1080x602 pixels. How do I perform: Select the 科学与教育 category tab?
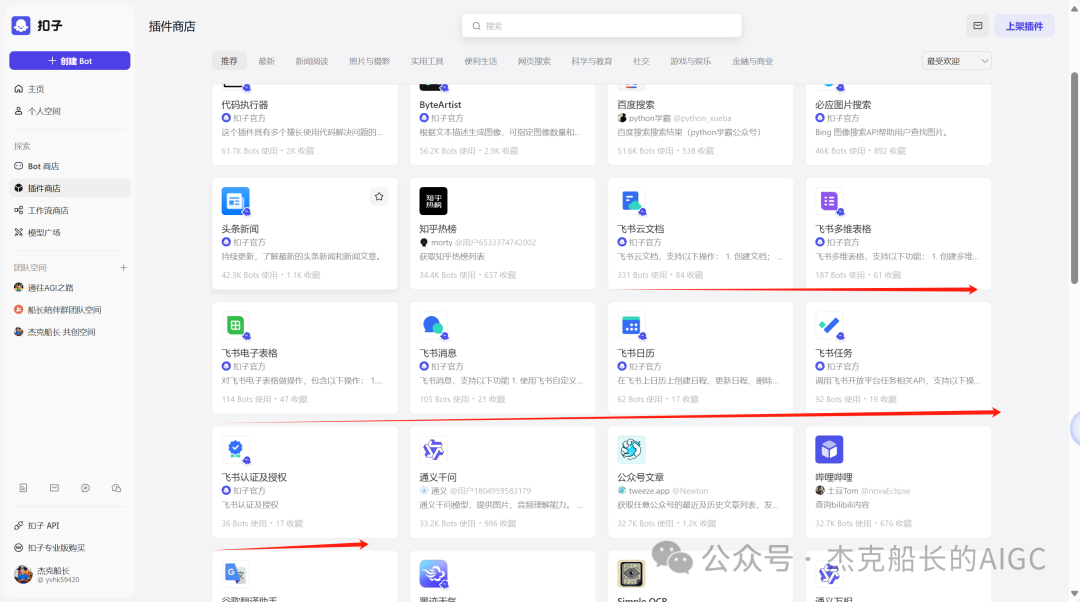coord(592,61)
